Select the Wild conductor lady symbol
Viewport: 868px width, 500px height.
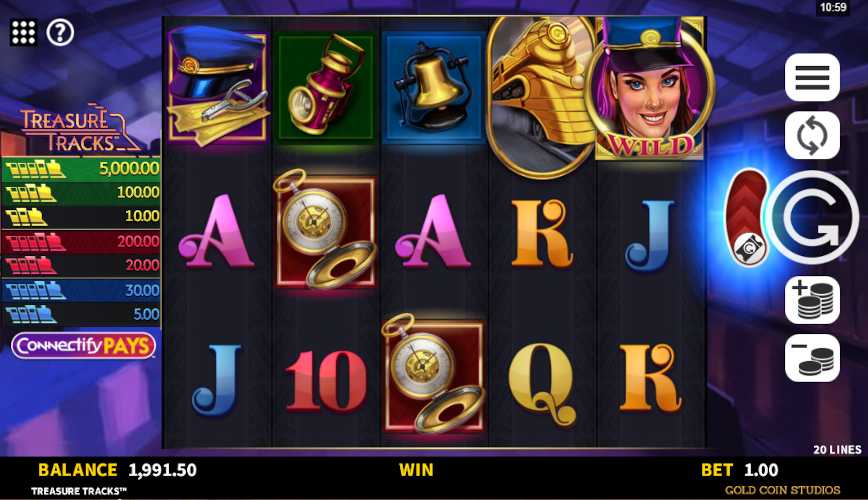pos(649,87)
